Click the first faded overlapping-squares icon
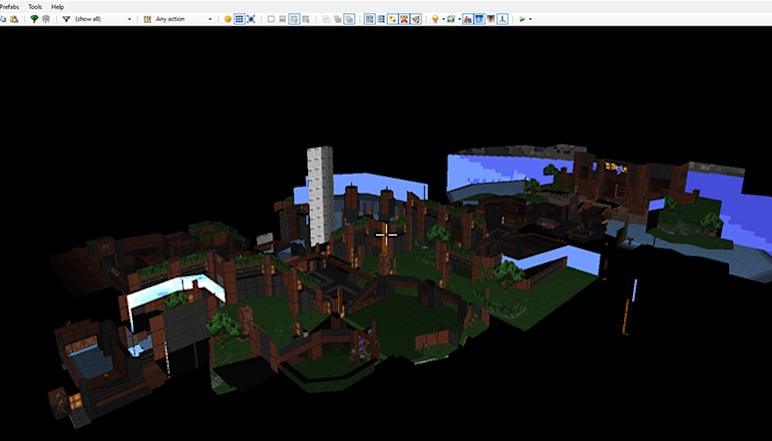The height and width of the screenshot is (441, 772). (x=325, y=19)
